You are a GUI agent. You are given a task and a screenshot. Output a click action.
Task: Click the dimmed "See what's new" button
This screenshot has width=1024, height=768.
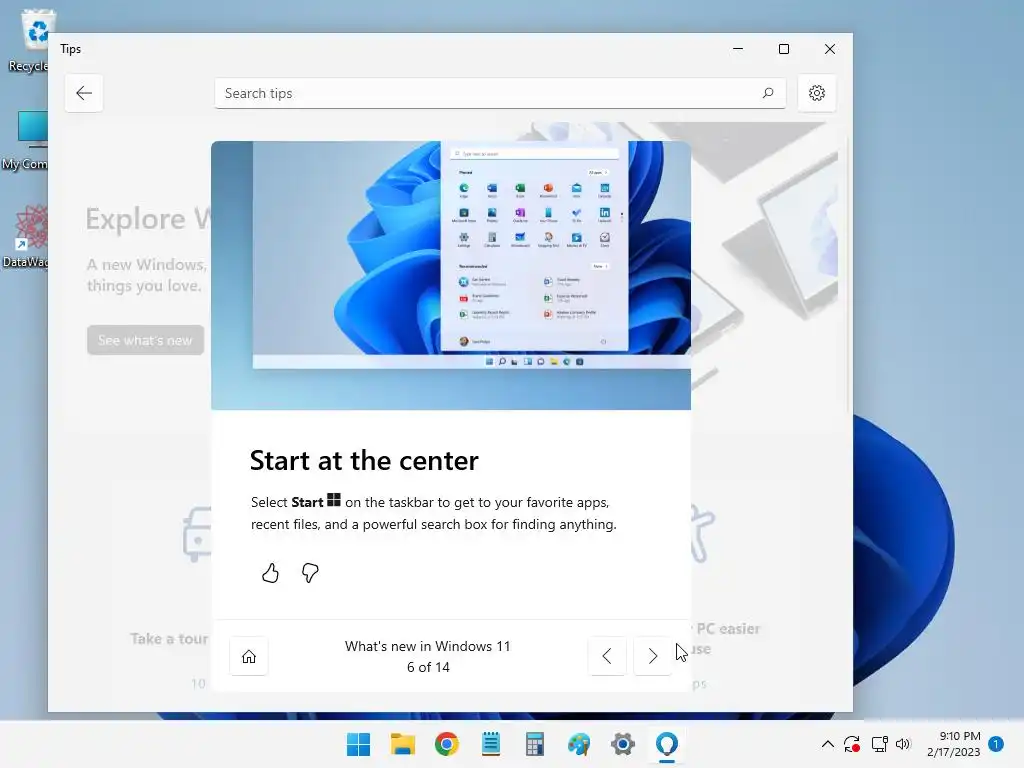click(x=145, y=340)
